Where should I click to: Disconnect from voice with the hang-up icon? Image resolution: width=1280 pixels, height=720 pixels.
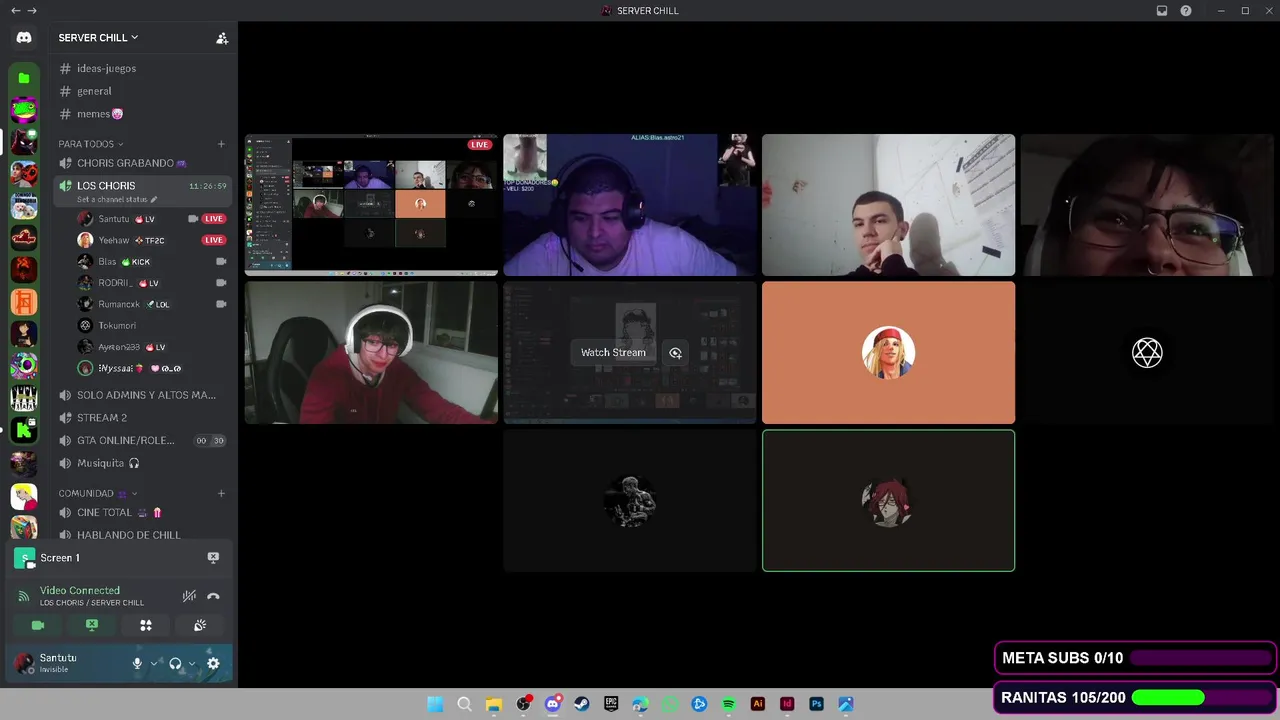[213, 596]
